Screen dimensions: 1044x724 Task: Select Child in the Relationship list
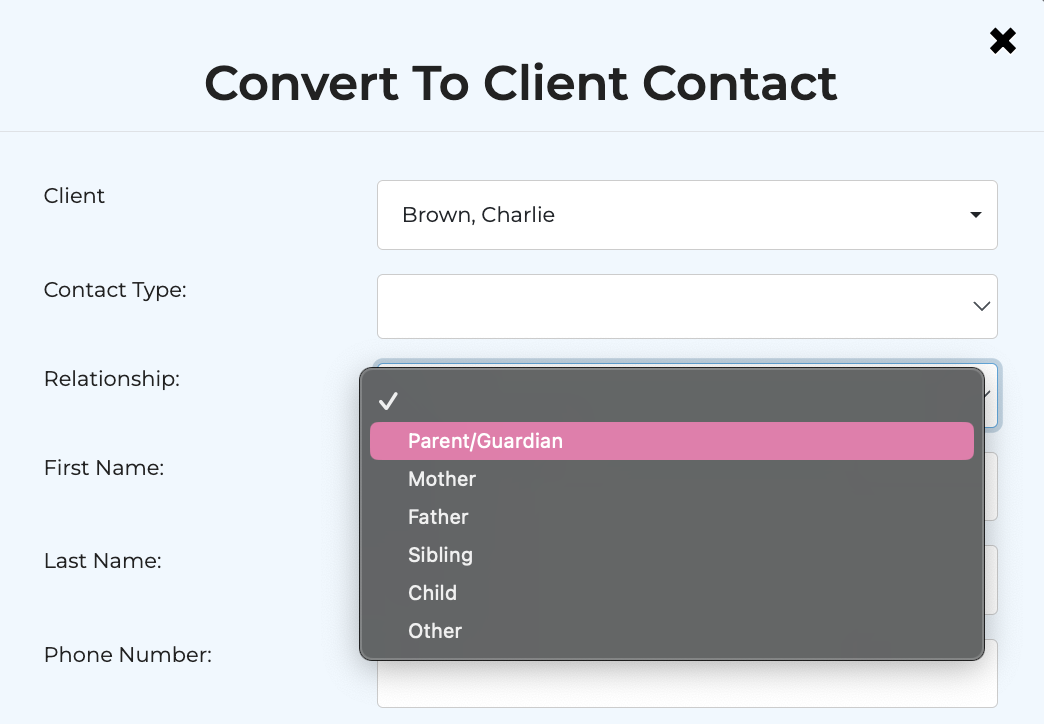[432, 593]
